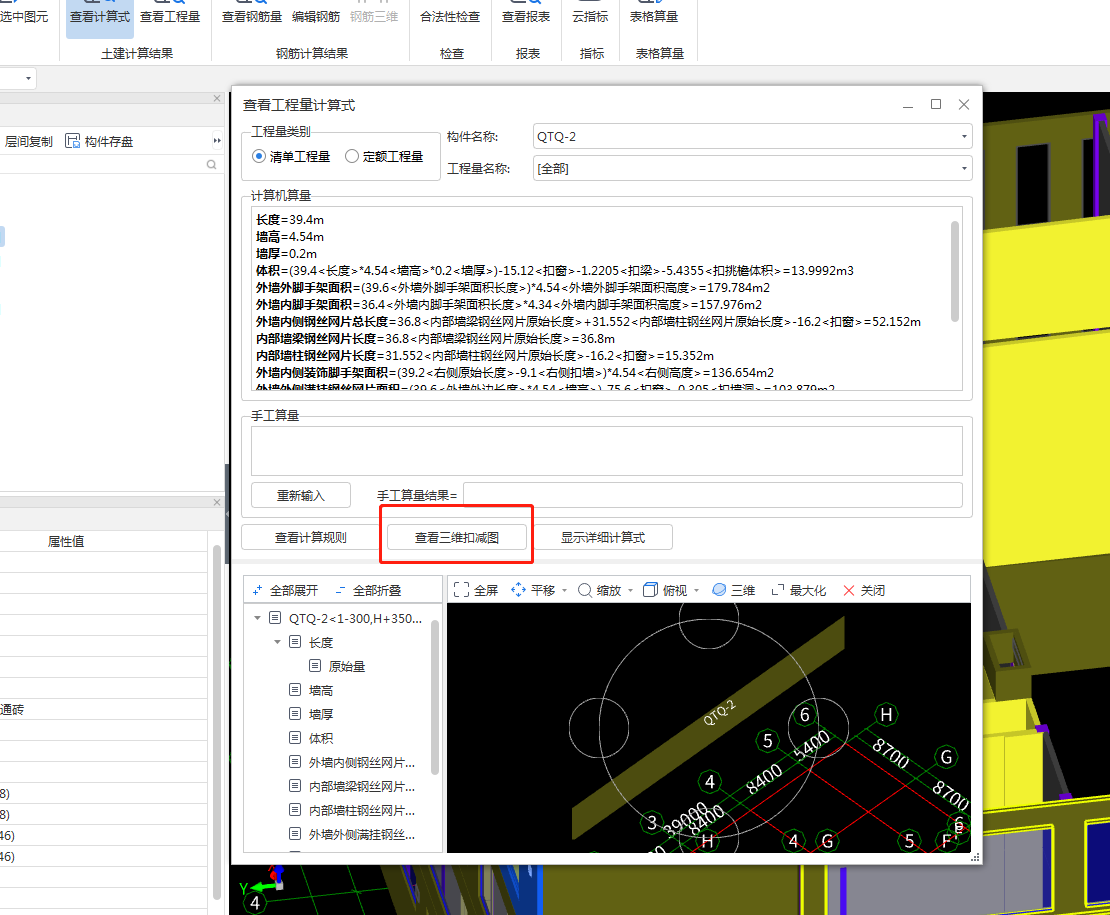Click into the 手工算量 text area

(x=607, y=451)
